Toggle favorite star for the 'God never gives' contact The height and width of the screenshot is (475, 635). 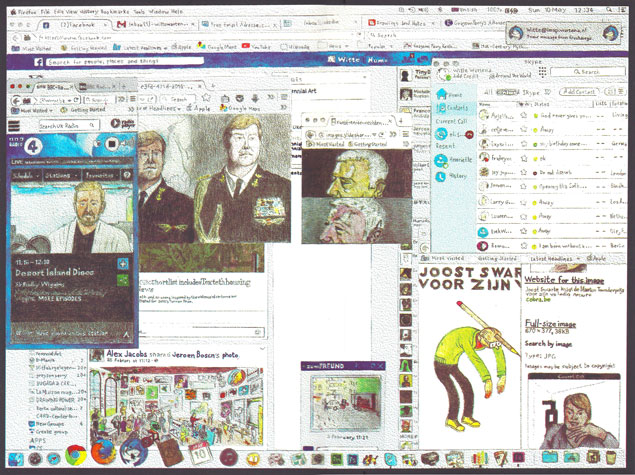524,115
